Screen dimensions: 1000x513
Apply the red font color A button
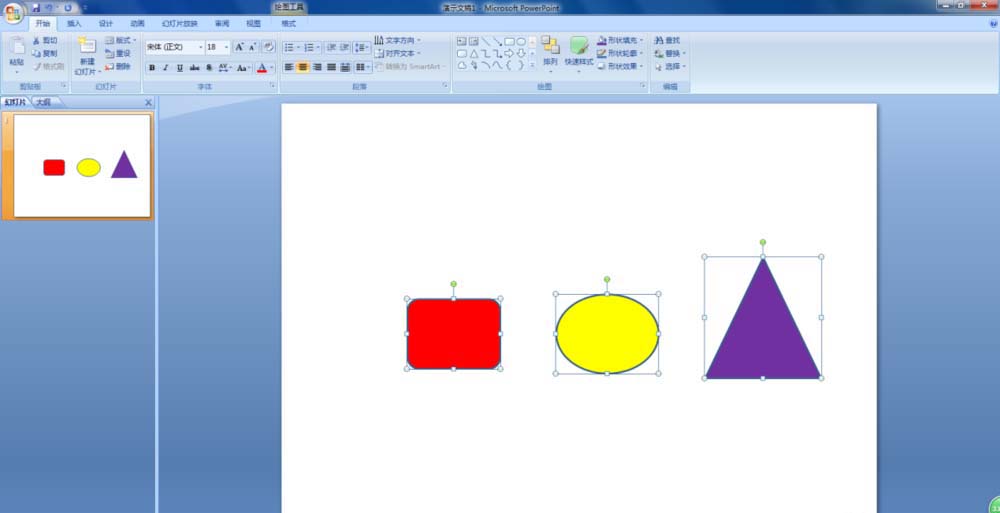point(261,68)
